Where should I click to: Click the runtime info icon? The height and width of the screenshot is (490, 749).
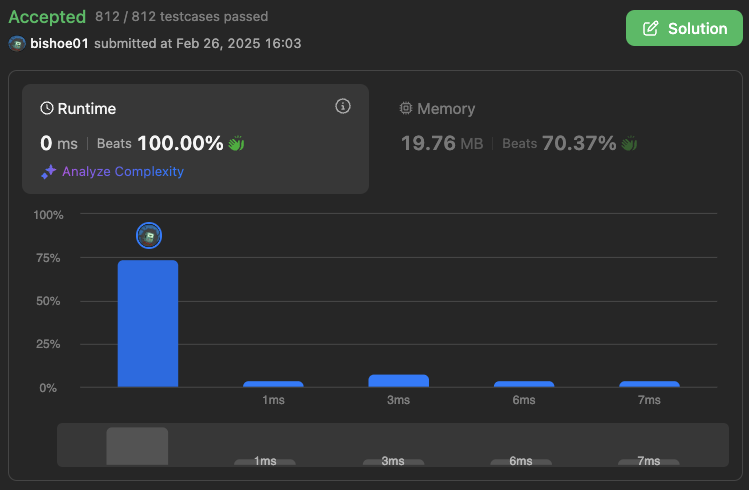[x=342, y=106]
